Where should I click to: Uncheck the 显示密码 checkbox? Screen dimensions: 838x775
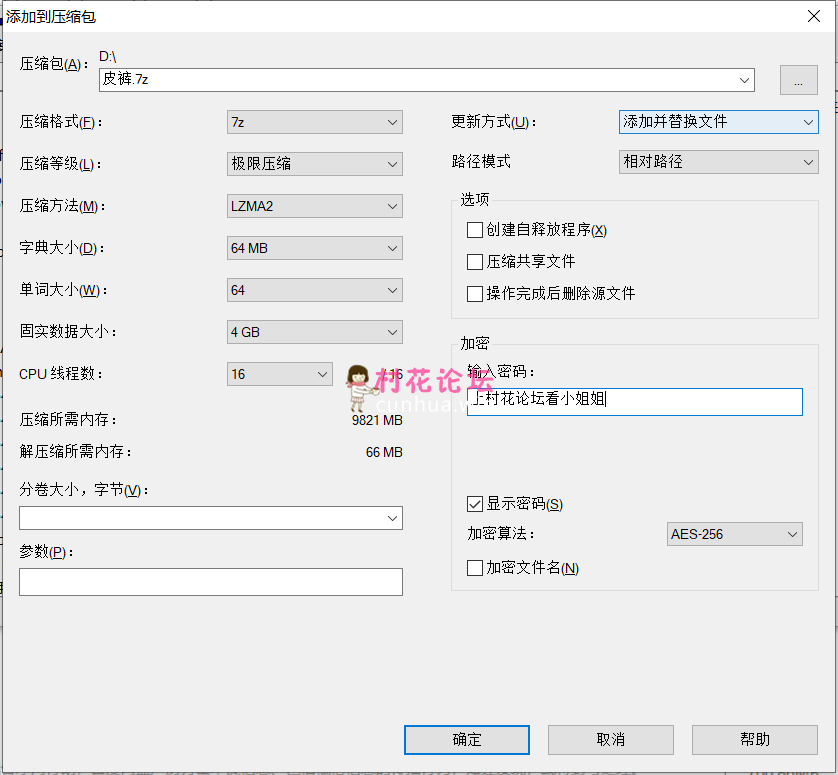click(475, 504)
